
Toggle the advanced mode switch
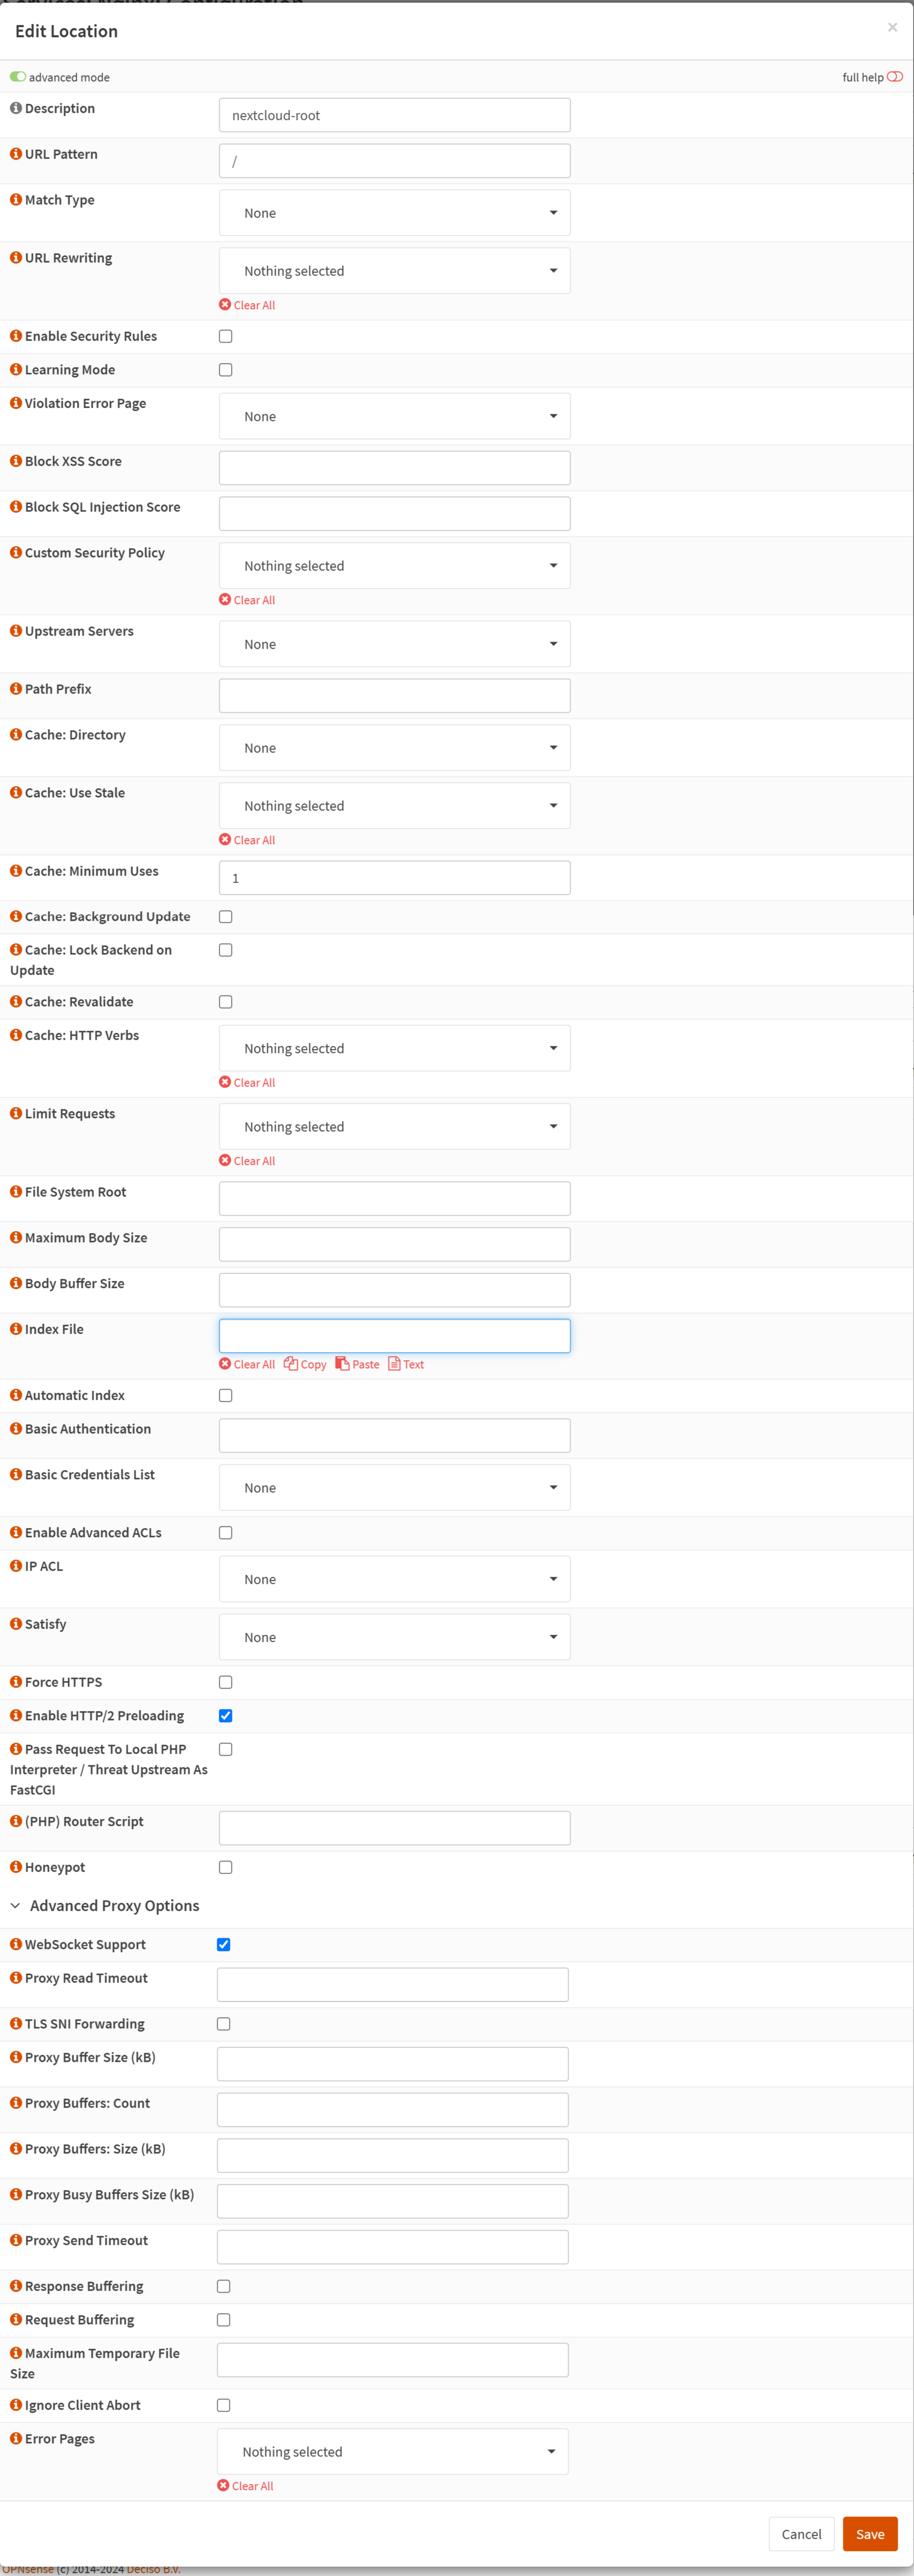coord(18,77)
